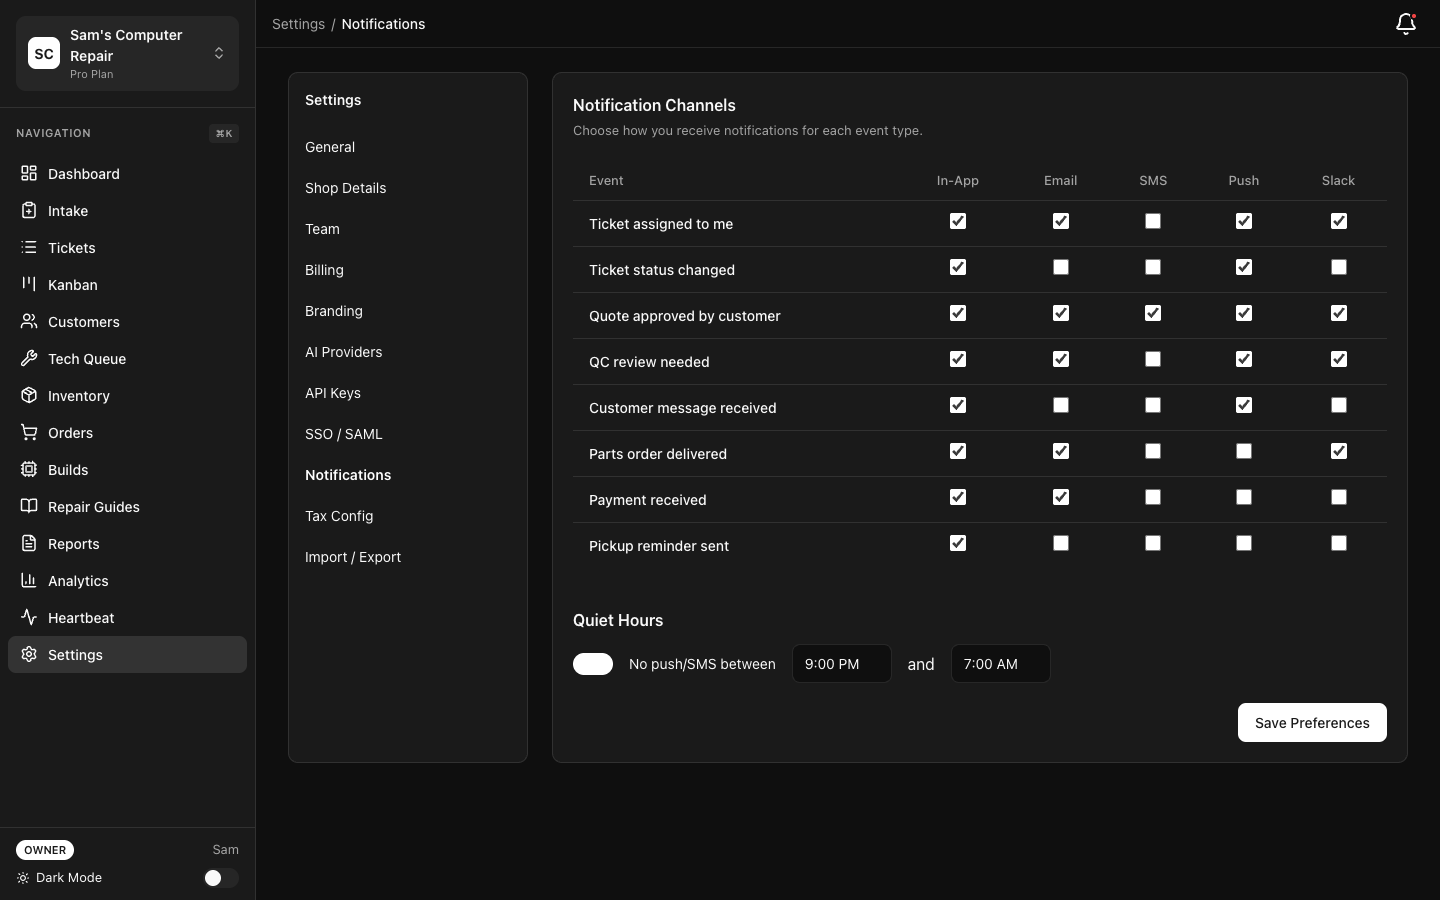Image resolution: width=1440 pixels, height=900 pixels.
Task: Open the Tech Queue icon
Action: tap(29, 358)
